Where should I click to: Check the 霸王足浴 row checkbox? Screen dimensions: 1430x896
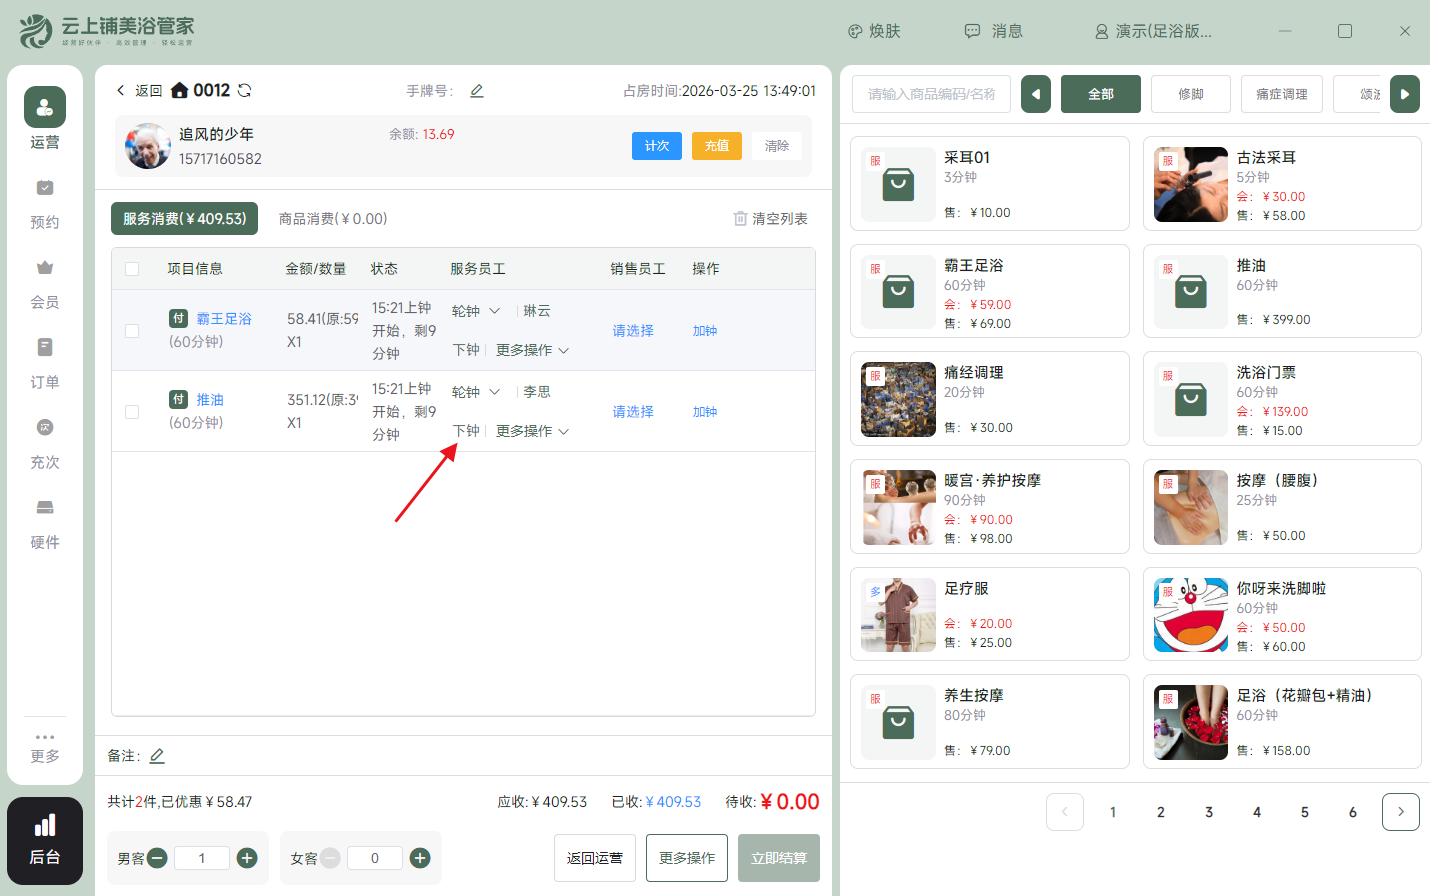click(131, 331)
